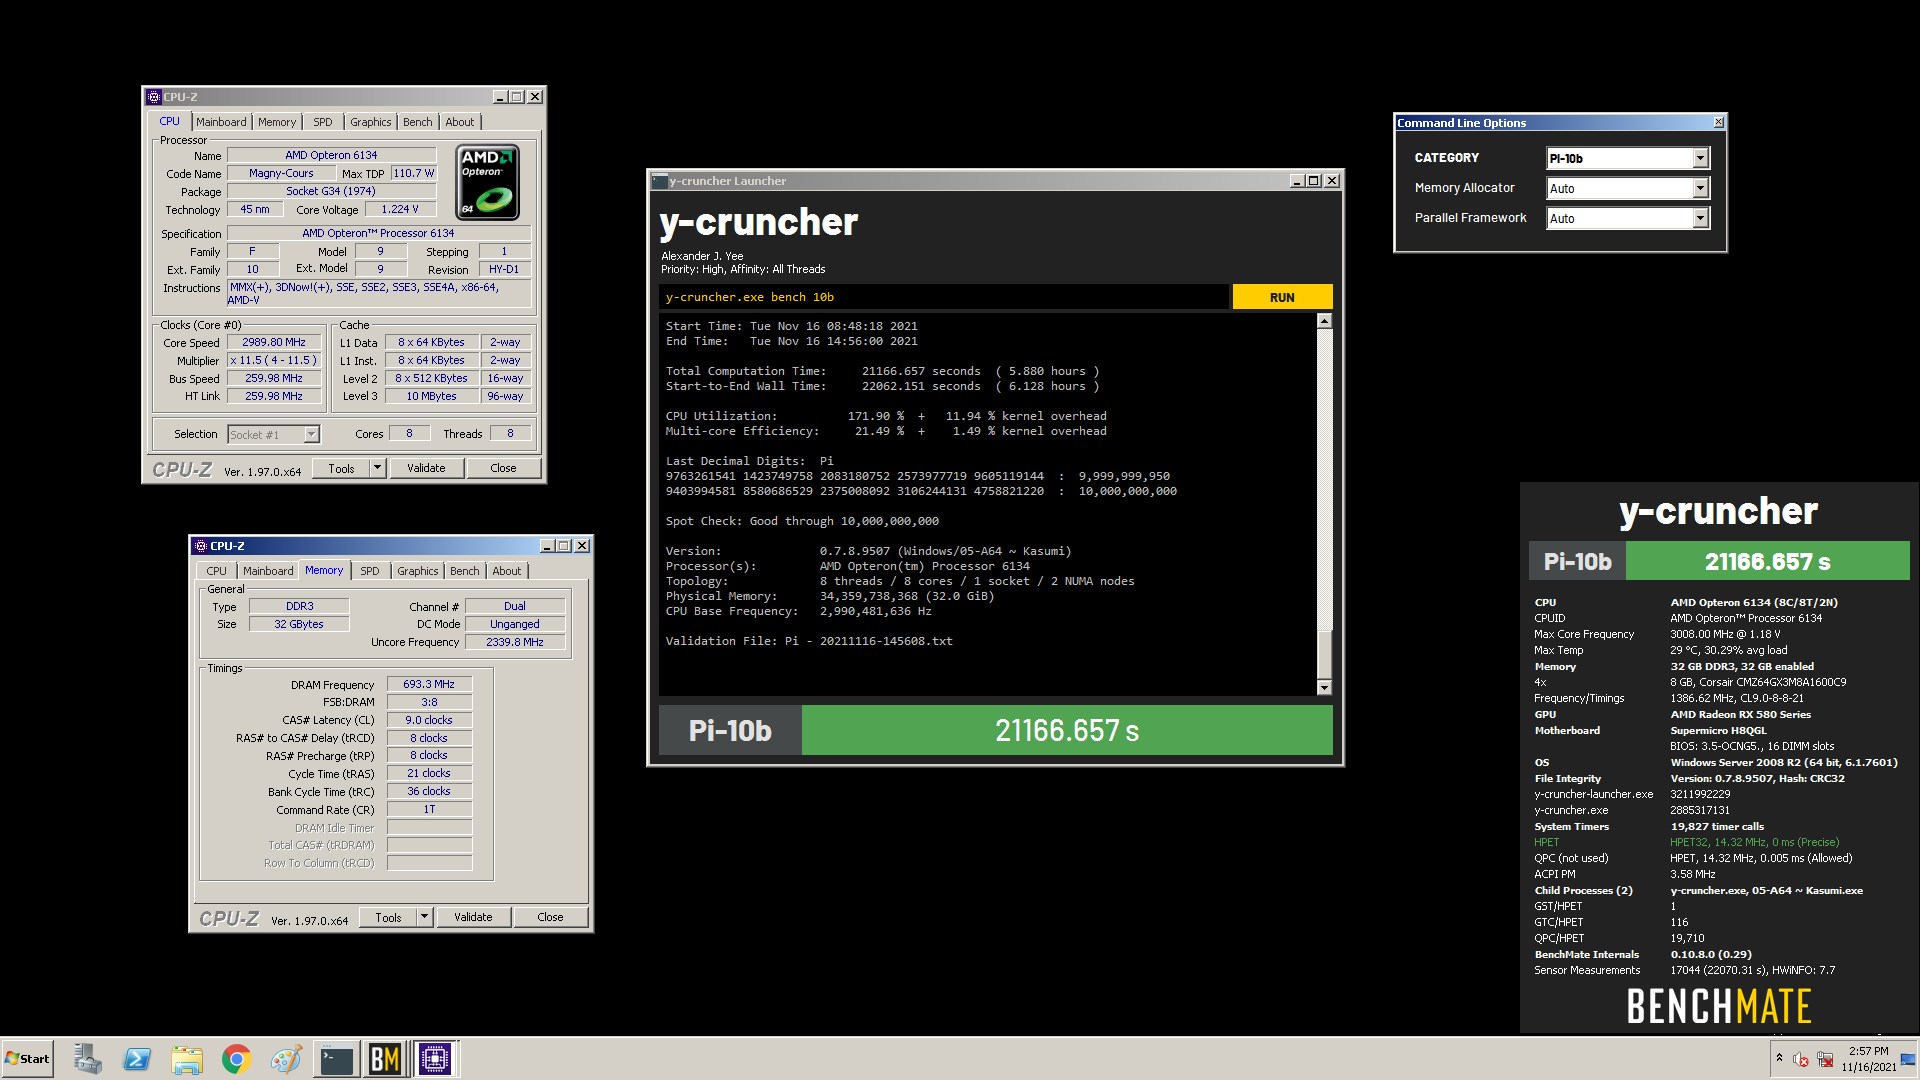Click the title bar icon of the CPU-Z Memory window
Viewport: 1920px width, 1080px height.
pos(201,546)
